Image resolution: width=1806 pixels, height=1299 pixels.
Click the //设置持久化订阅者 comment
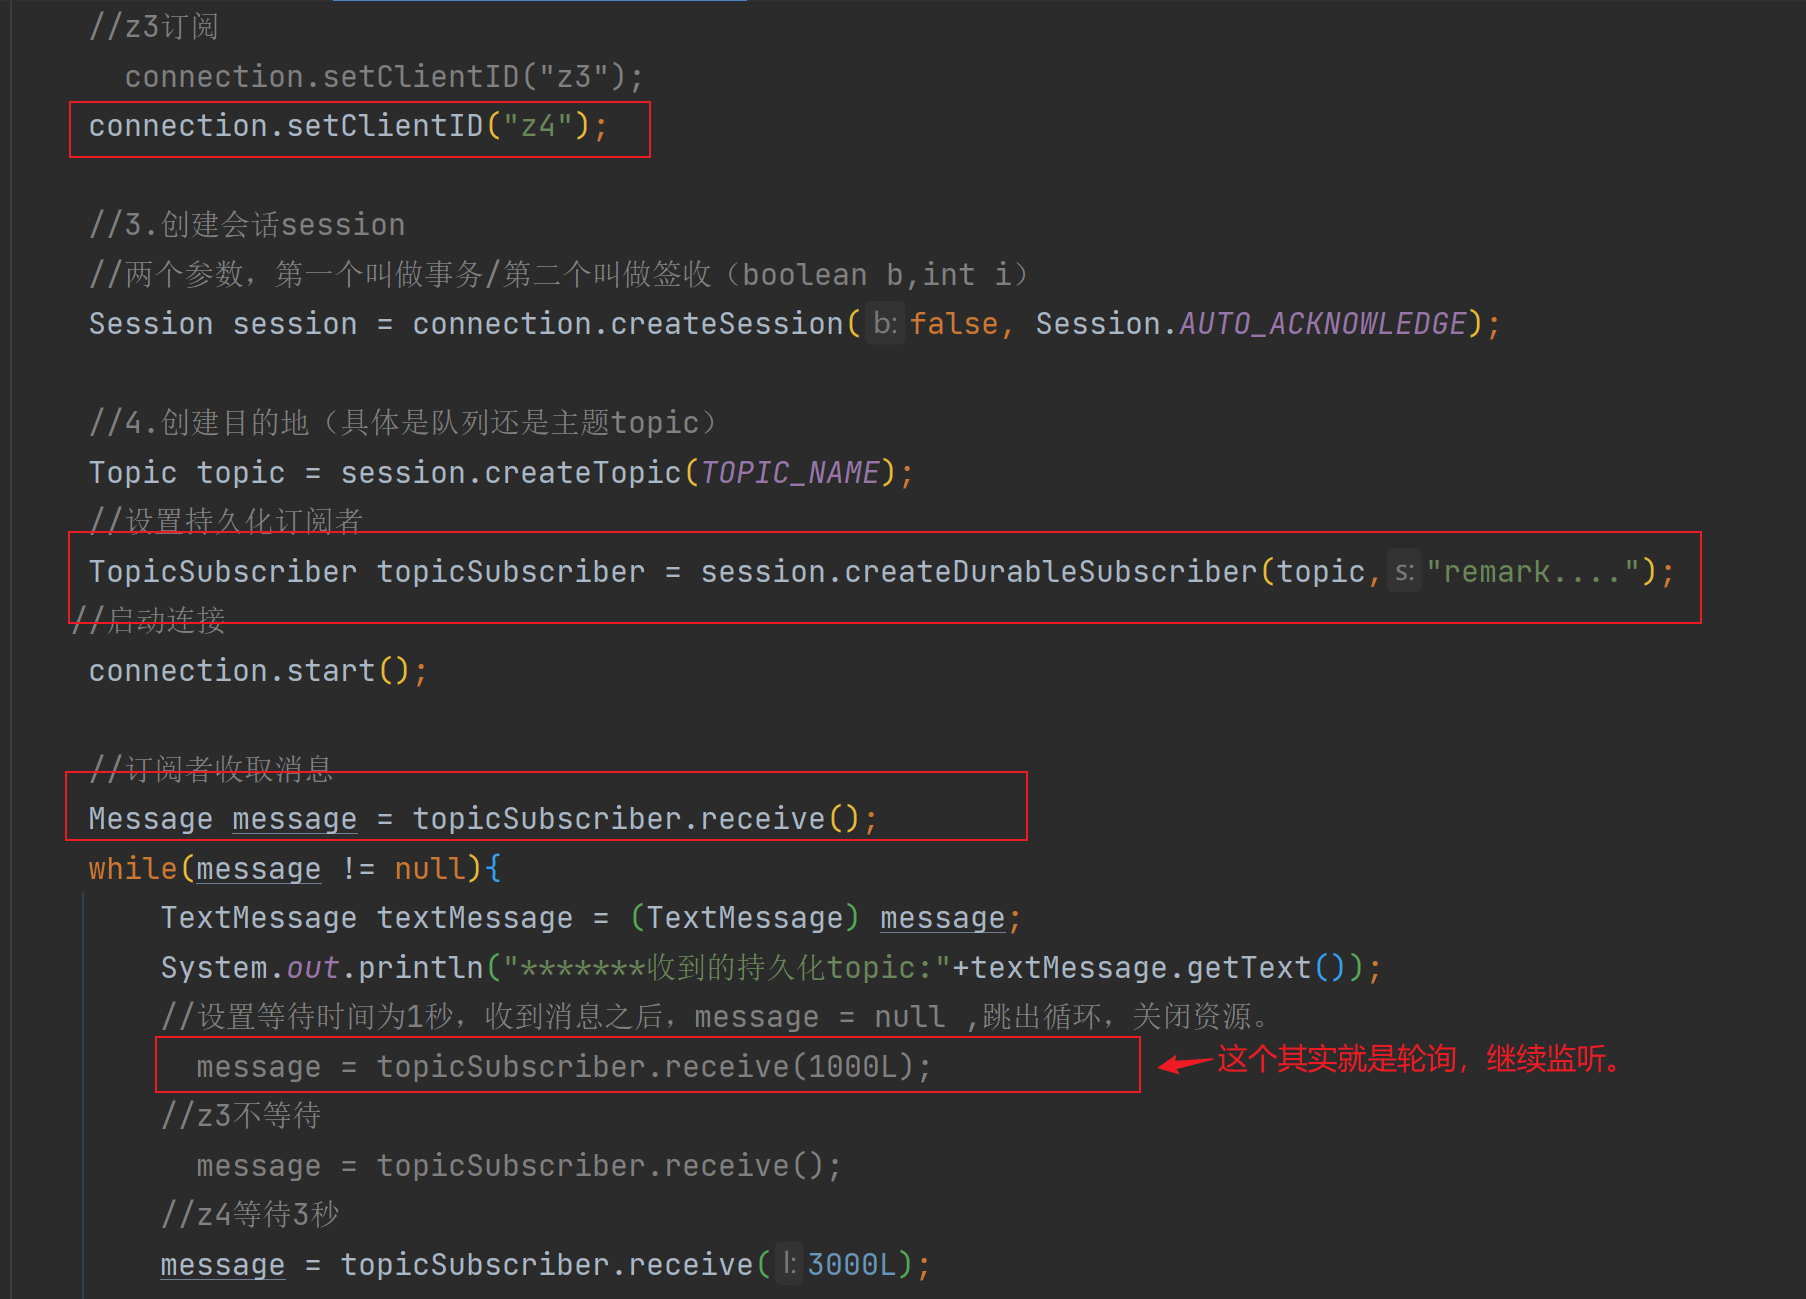(x=226, y=521)
